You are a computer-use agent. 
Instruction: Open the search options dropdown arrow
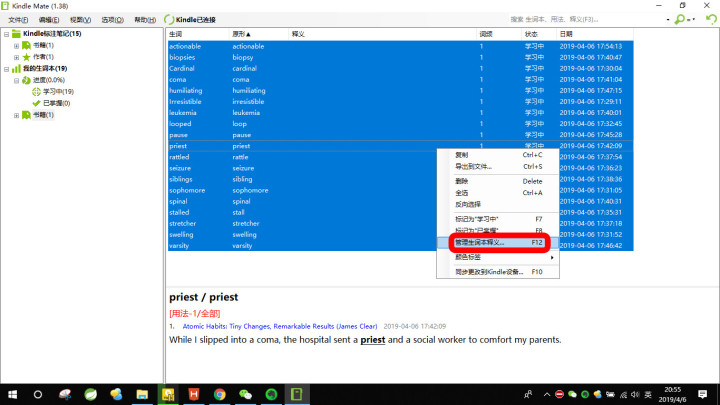click(x=693, y=19)
